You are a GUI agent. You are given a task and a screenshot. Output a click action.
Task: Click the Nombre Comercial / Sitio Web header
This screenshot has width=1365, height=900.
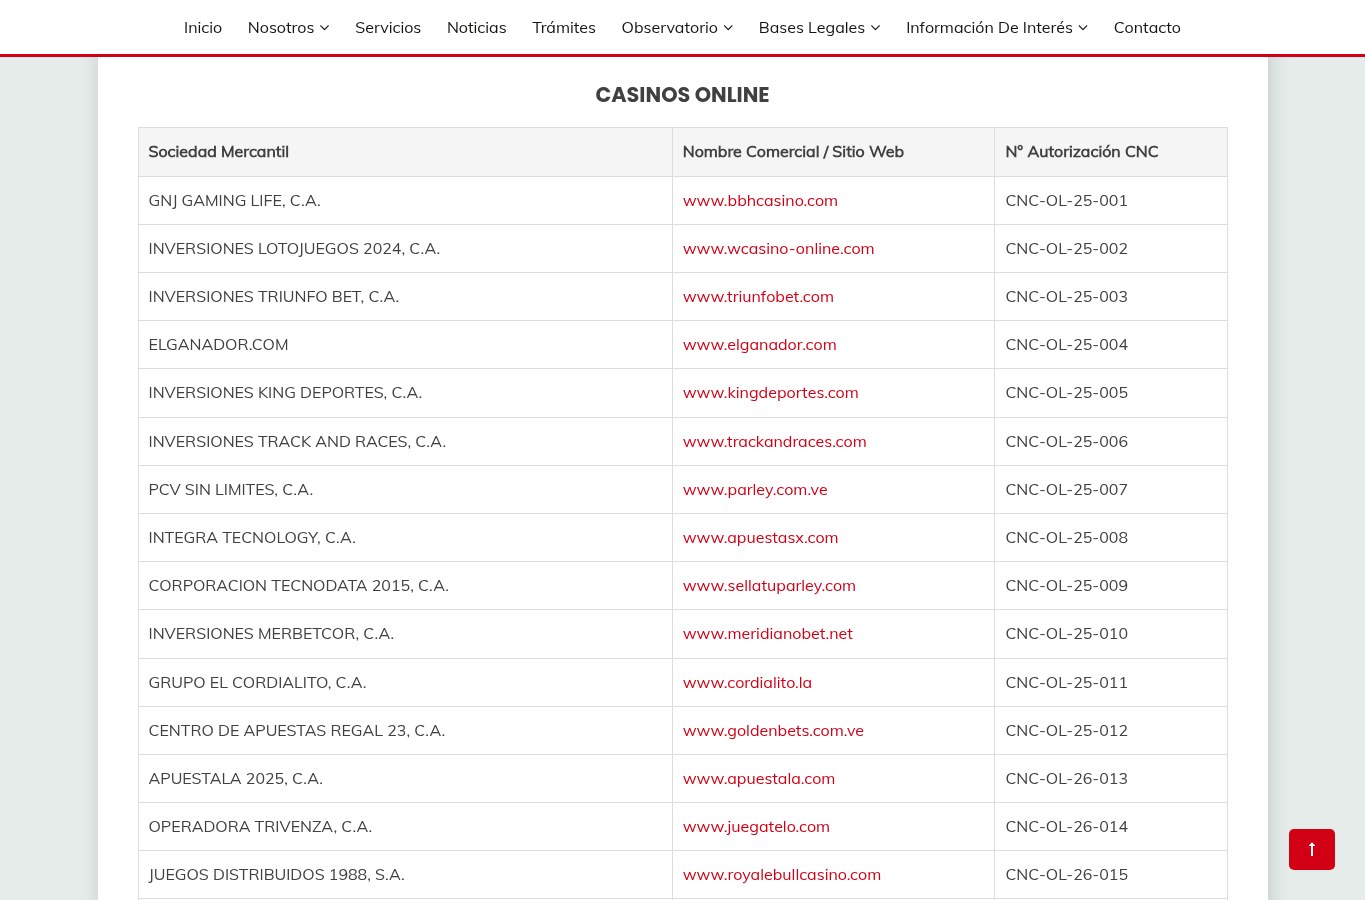(x=833, y=152)
